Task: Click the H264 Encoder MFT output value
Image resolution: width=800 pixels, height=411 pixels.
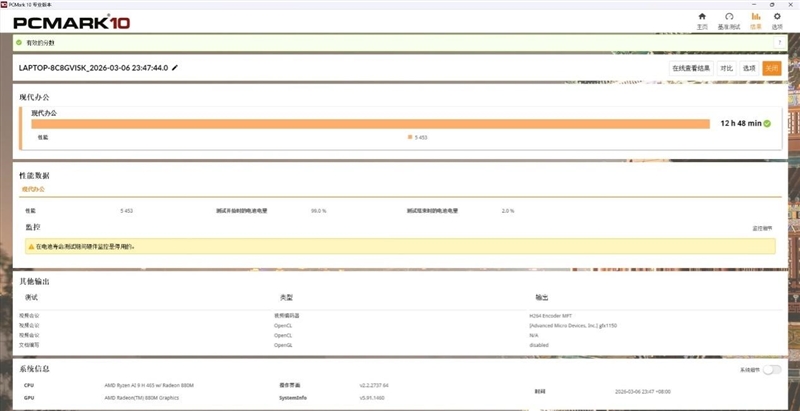Action: (551, 316)
